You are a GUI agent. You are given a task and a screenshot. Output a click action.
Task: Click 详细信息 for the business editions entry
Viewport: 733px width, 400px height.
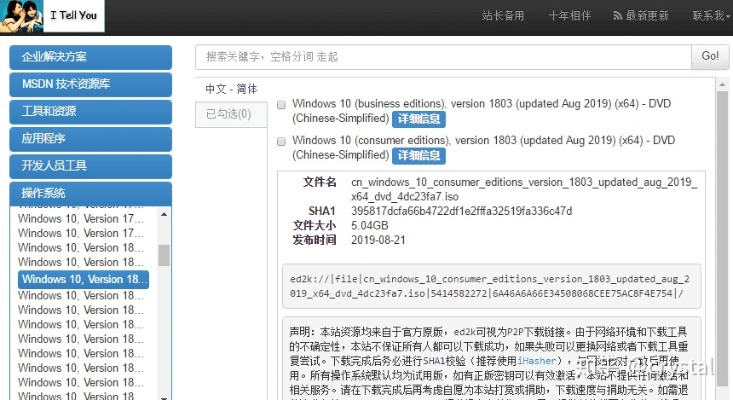pyautogui.click(x=418, y=119)
